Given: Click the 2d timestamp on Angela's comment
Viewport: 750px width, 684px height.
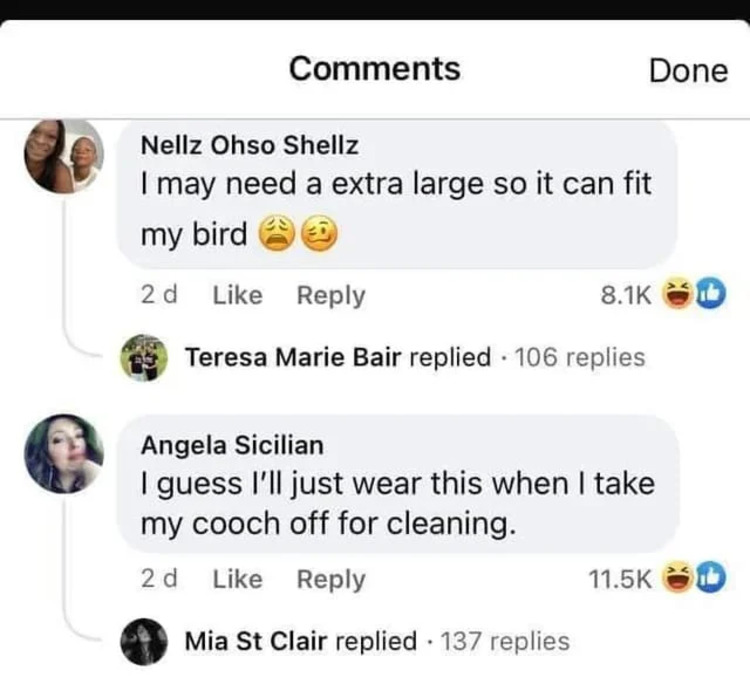Looking at the screenshot, I should (159, 579).
